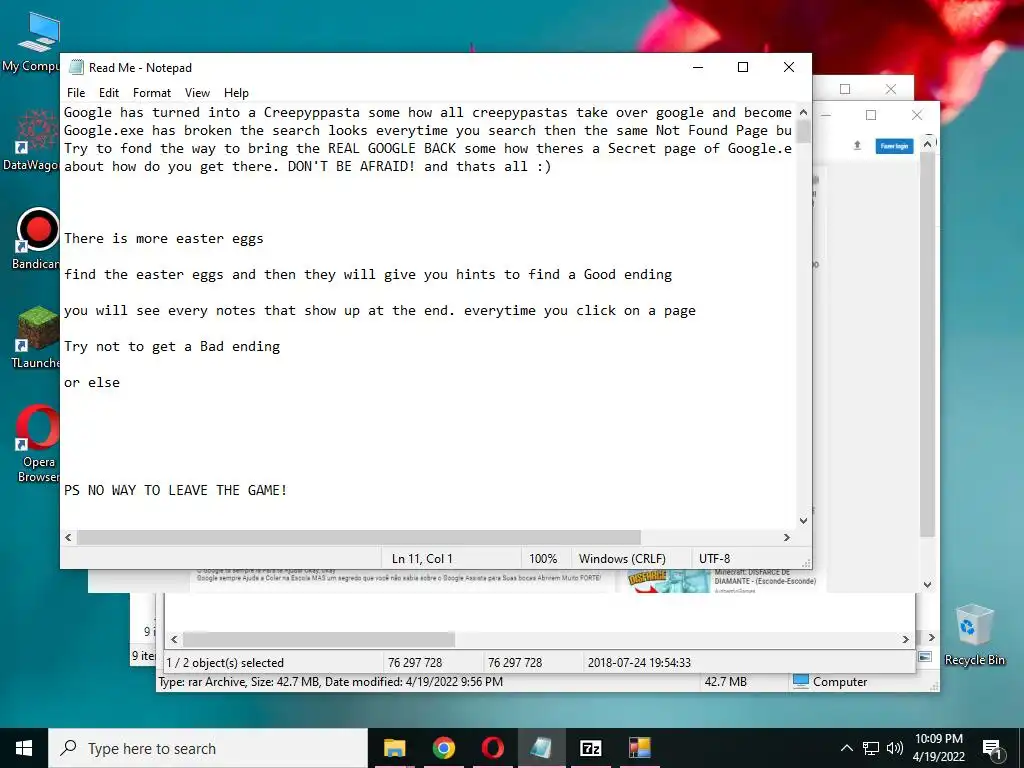Viewport: 1024px width, 768px height.
Task: Open the Notepad Help menu
Action: (x=236, y=93)
